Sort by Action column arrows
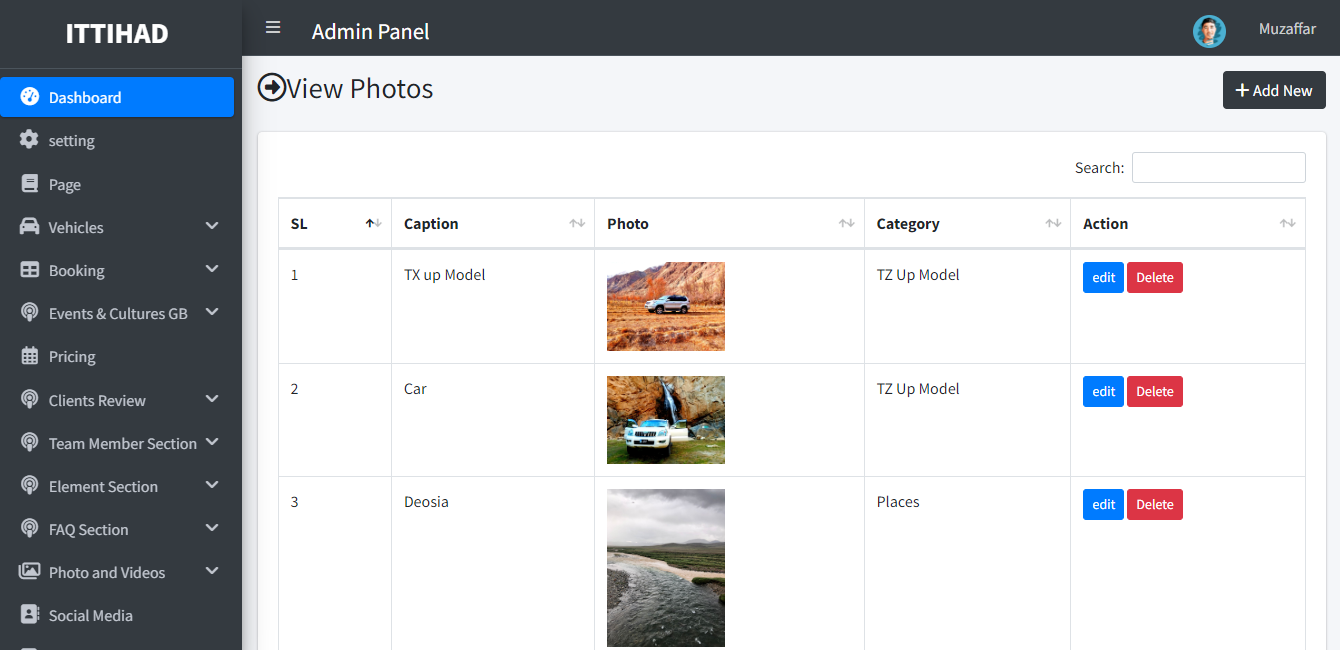This screenshot has height=650, width=1340. (1288, 224)
